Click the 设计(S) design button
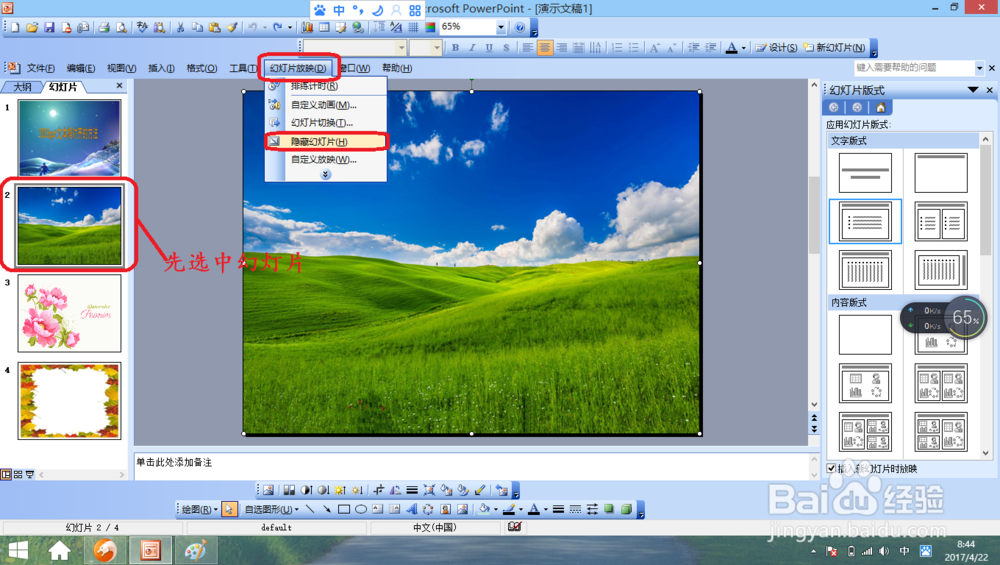1000x565 pixels. pos(776,47)
